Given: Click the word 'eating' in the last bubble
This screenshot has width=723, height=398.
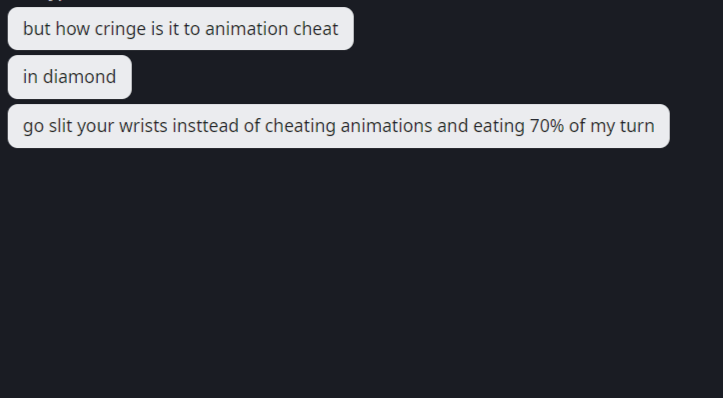Looking at the screenshot, I should [x=499, y=126].
